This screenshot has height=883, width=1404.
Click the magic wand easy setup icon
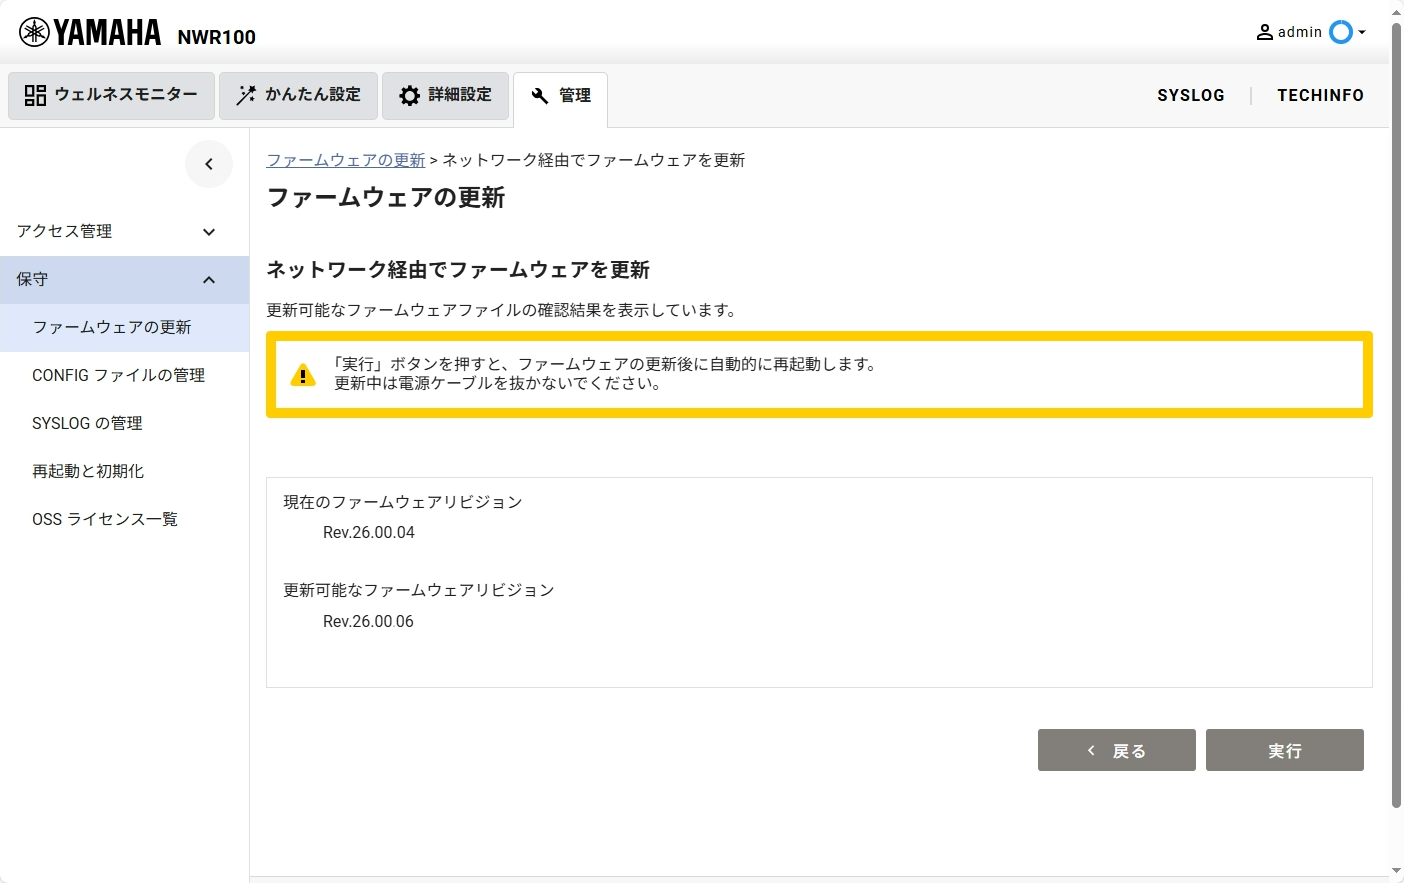(246, 95)
